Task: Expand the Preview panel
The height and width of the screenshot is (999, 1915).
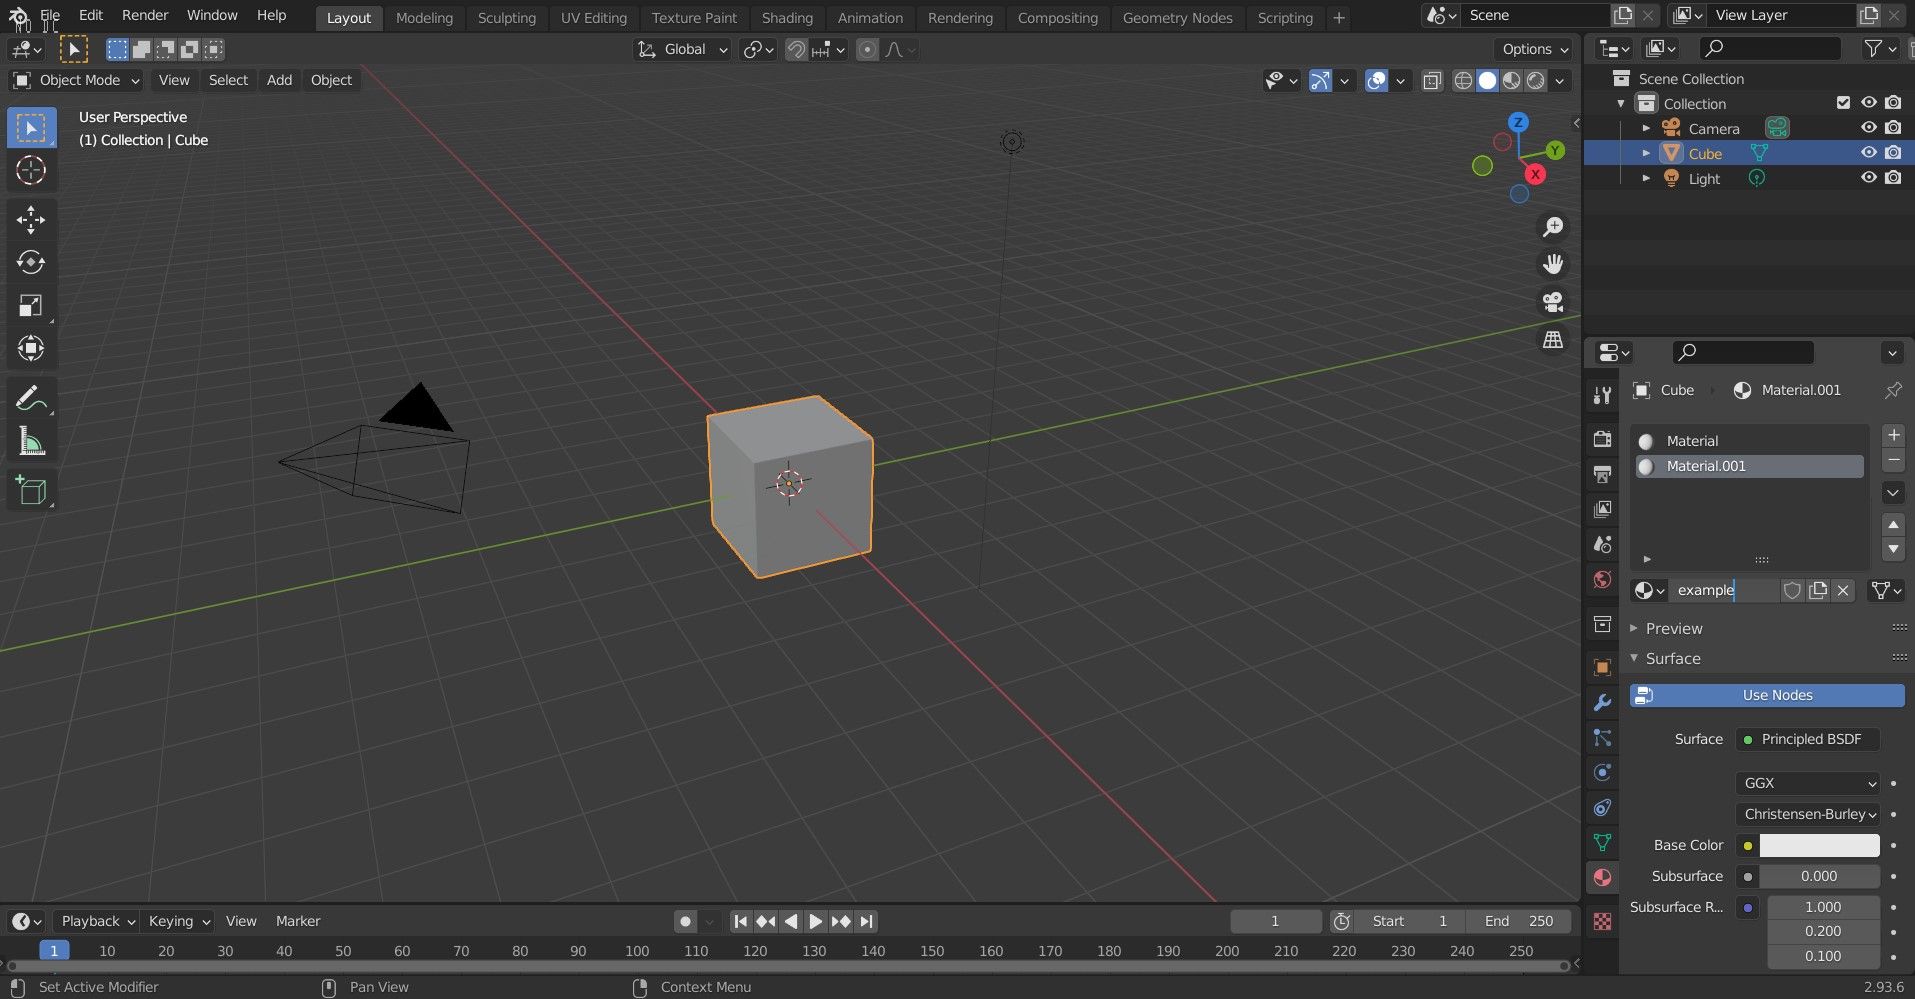Action: tap(1673, 628)
